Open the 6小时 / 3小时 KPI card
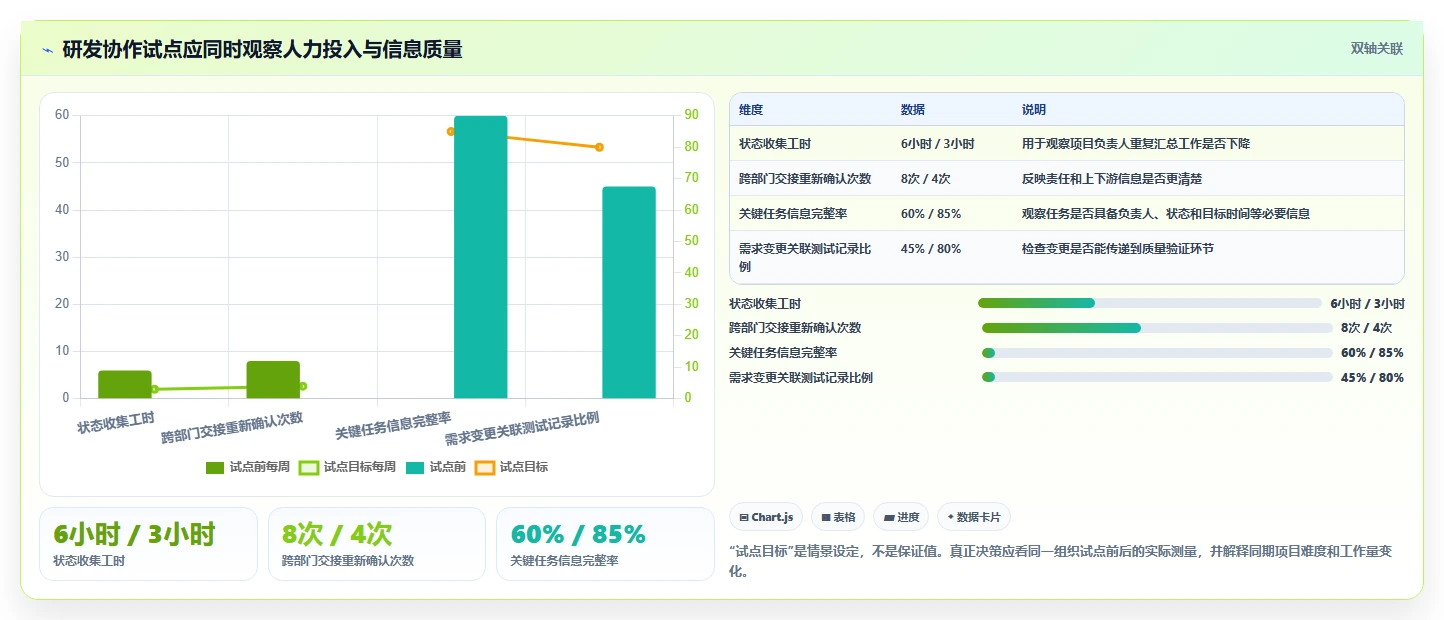The width and height of the screenshot is (1444, 620). [x=148, y=544]
